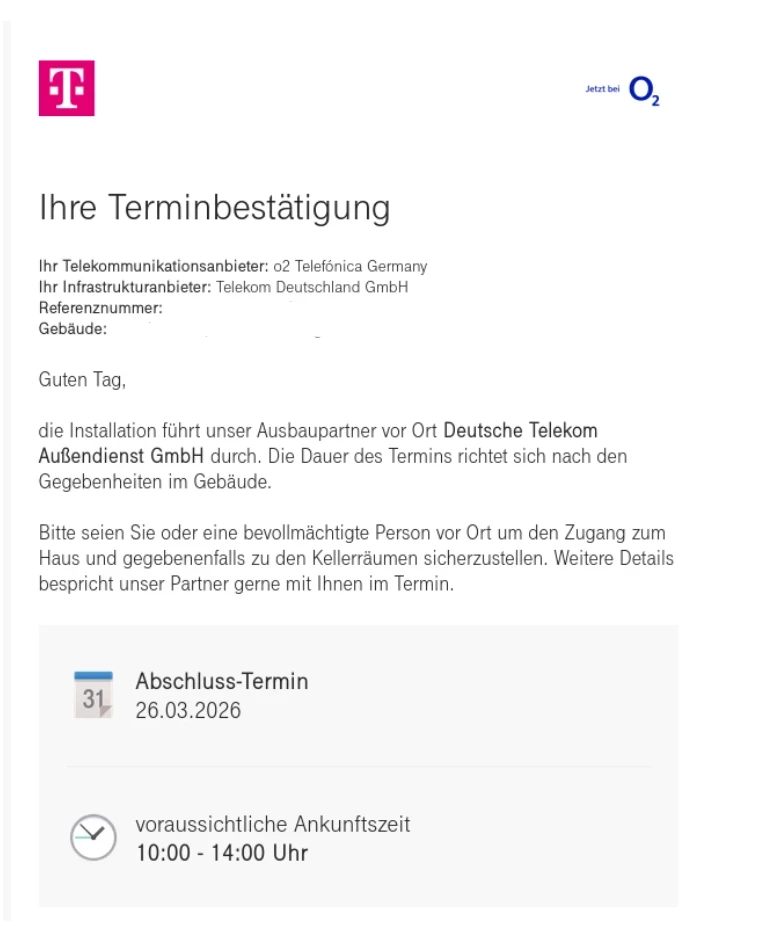Screen dimensions: 769x943
Task: Click 'Telekom Deutschland GmbH' text
Action: coord(312,287)
